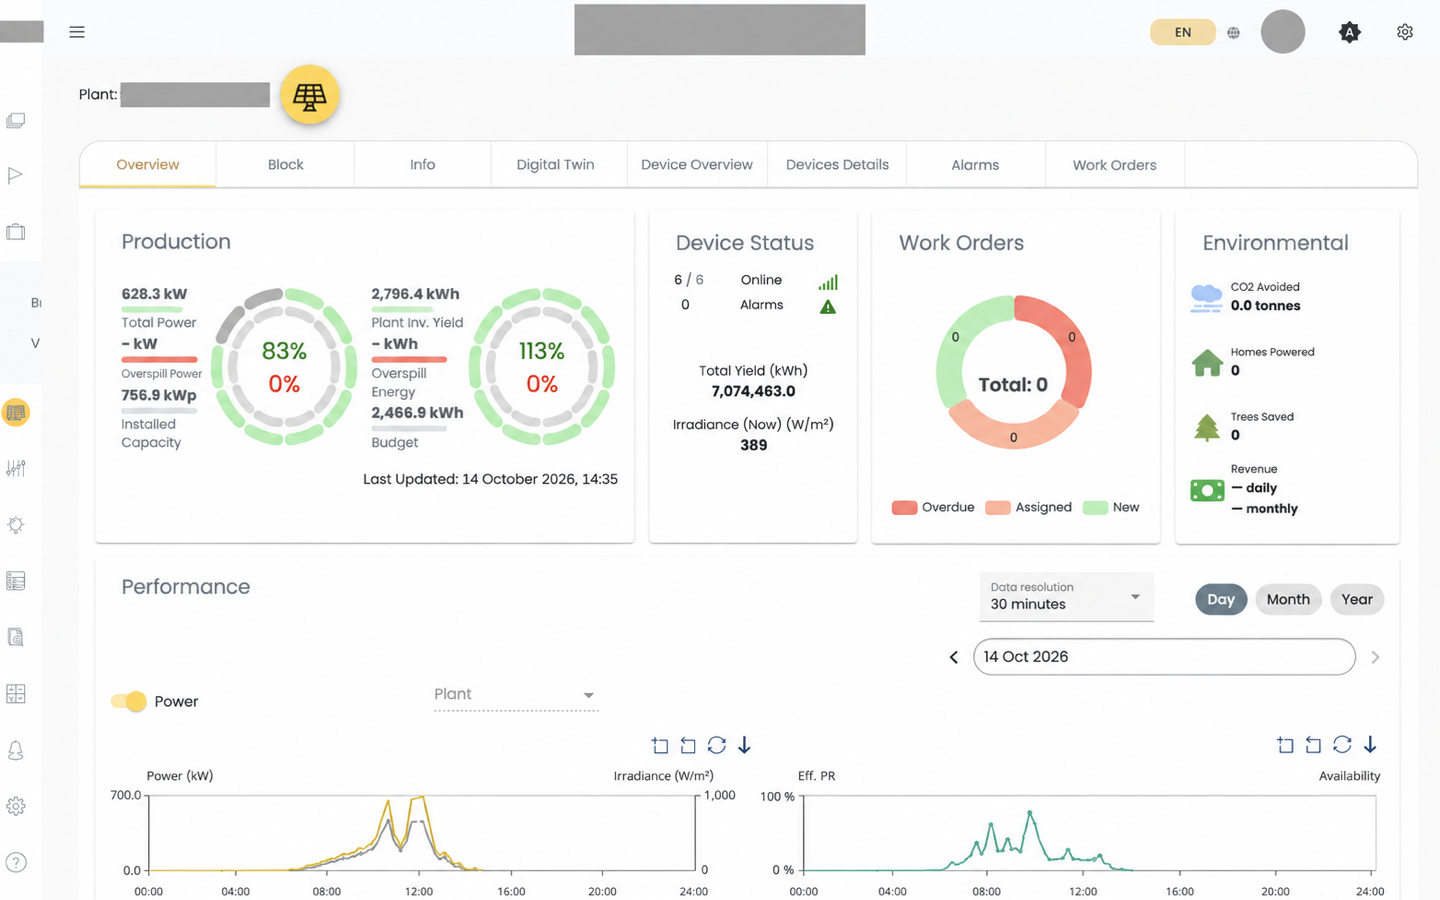This screenshot has height=900, width=1440.
Task: Open the document search sidebar icon
Action: [x=16, y=637]
